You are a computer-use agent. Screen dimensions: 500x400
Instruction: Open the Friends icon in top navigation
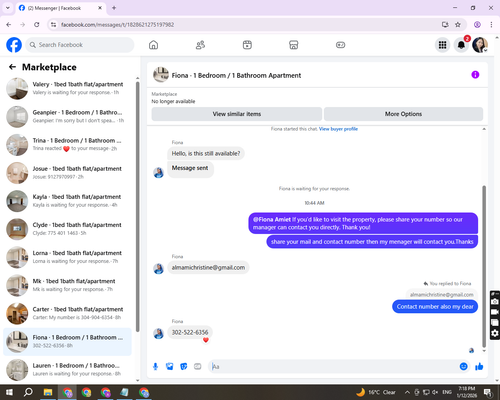[x=200, y=45]
